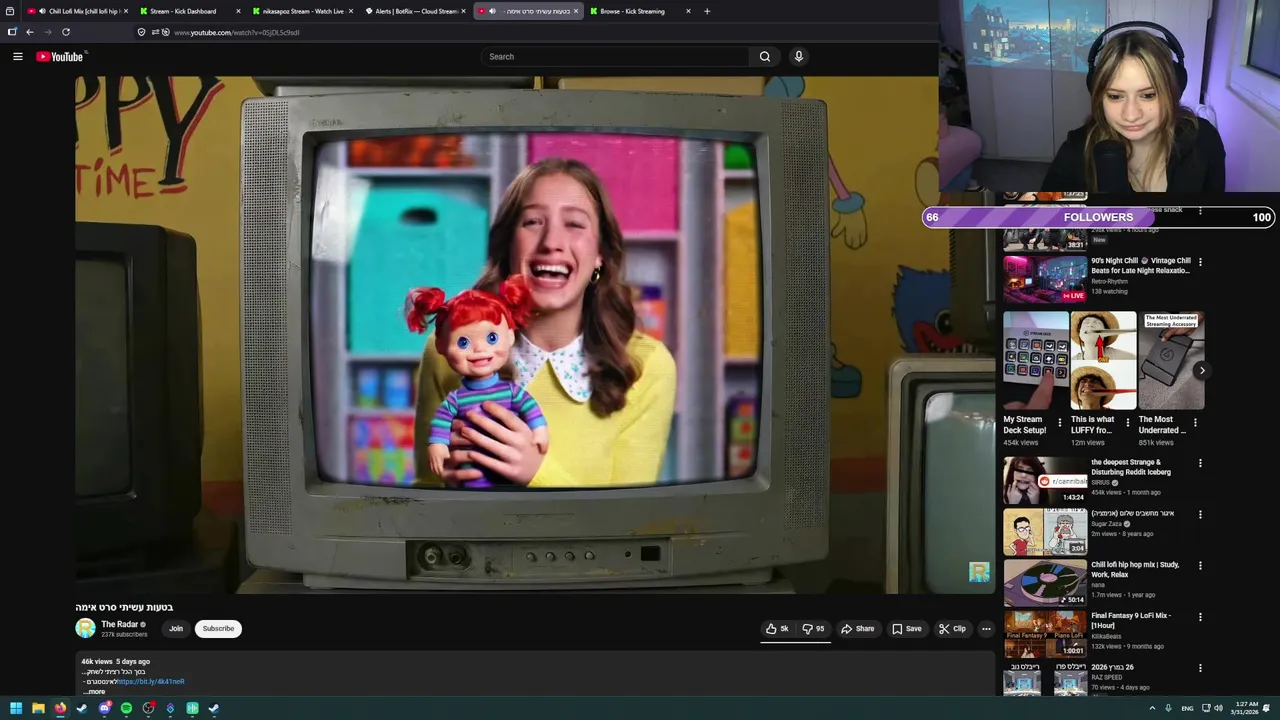The image size is (1280, 720).
Task: Open options for Chill lofi hip hop mix
Action: coord(1200,565)
